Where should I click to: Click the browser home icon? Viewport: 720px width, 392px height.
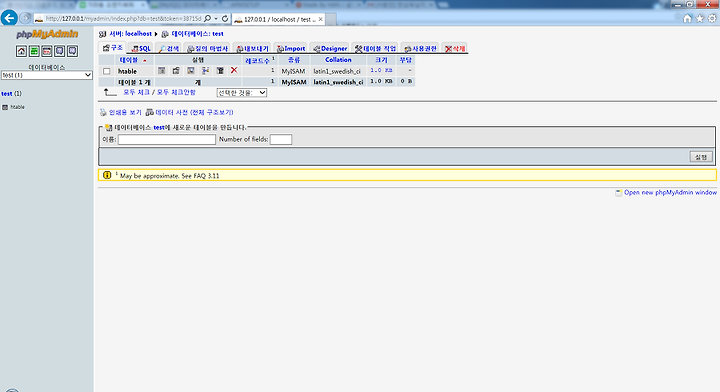point(687,18)
